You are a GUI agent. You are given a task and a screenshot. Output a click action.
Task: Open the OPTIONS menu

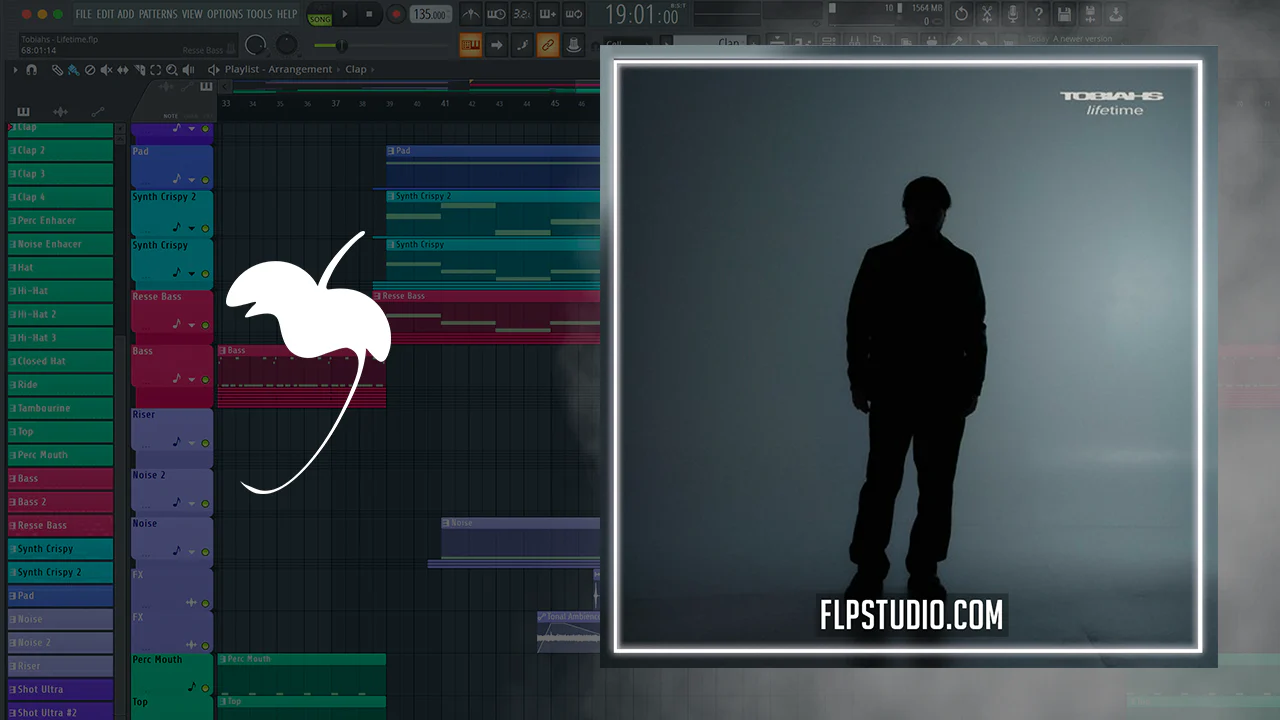pyautogui.click(x=225, y=14)
